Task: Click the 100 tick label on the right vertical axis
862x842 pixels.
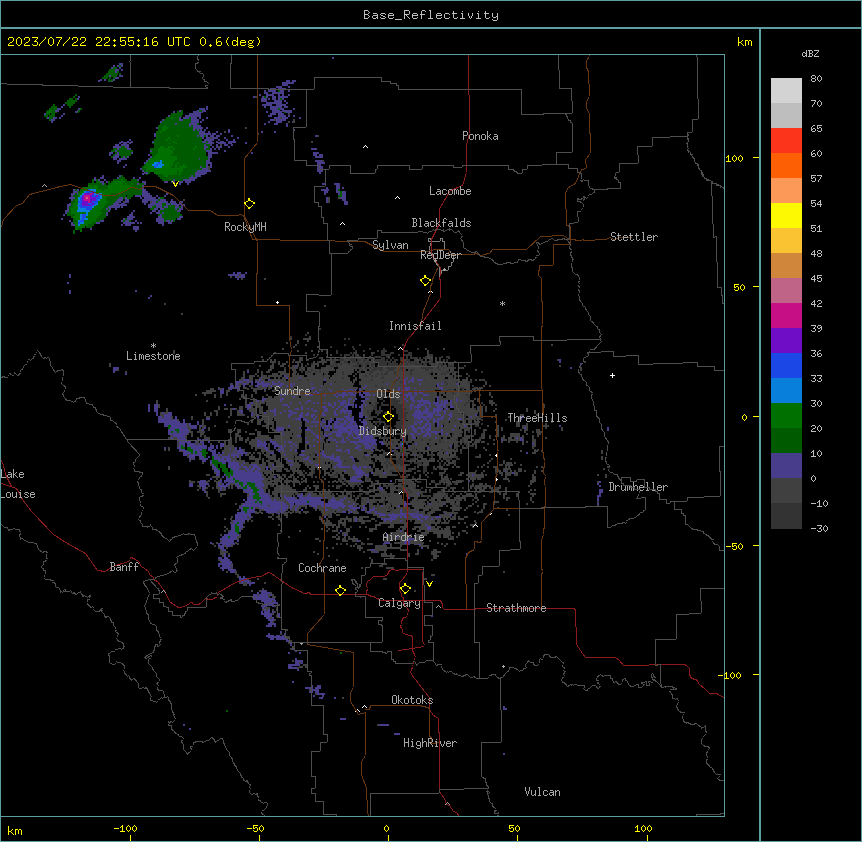Action: point(734,158)
